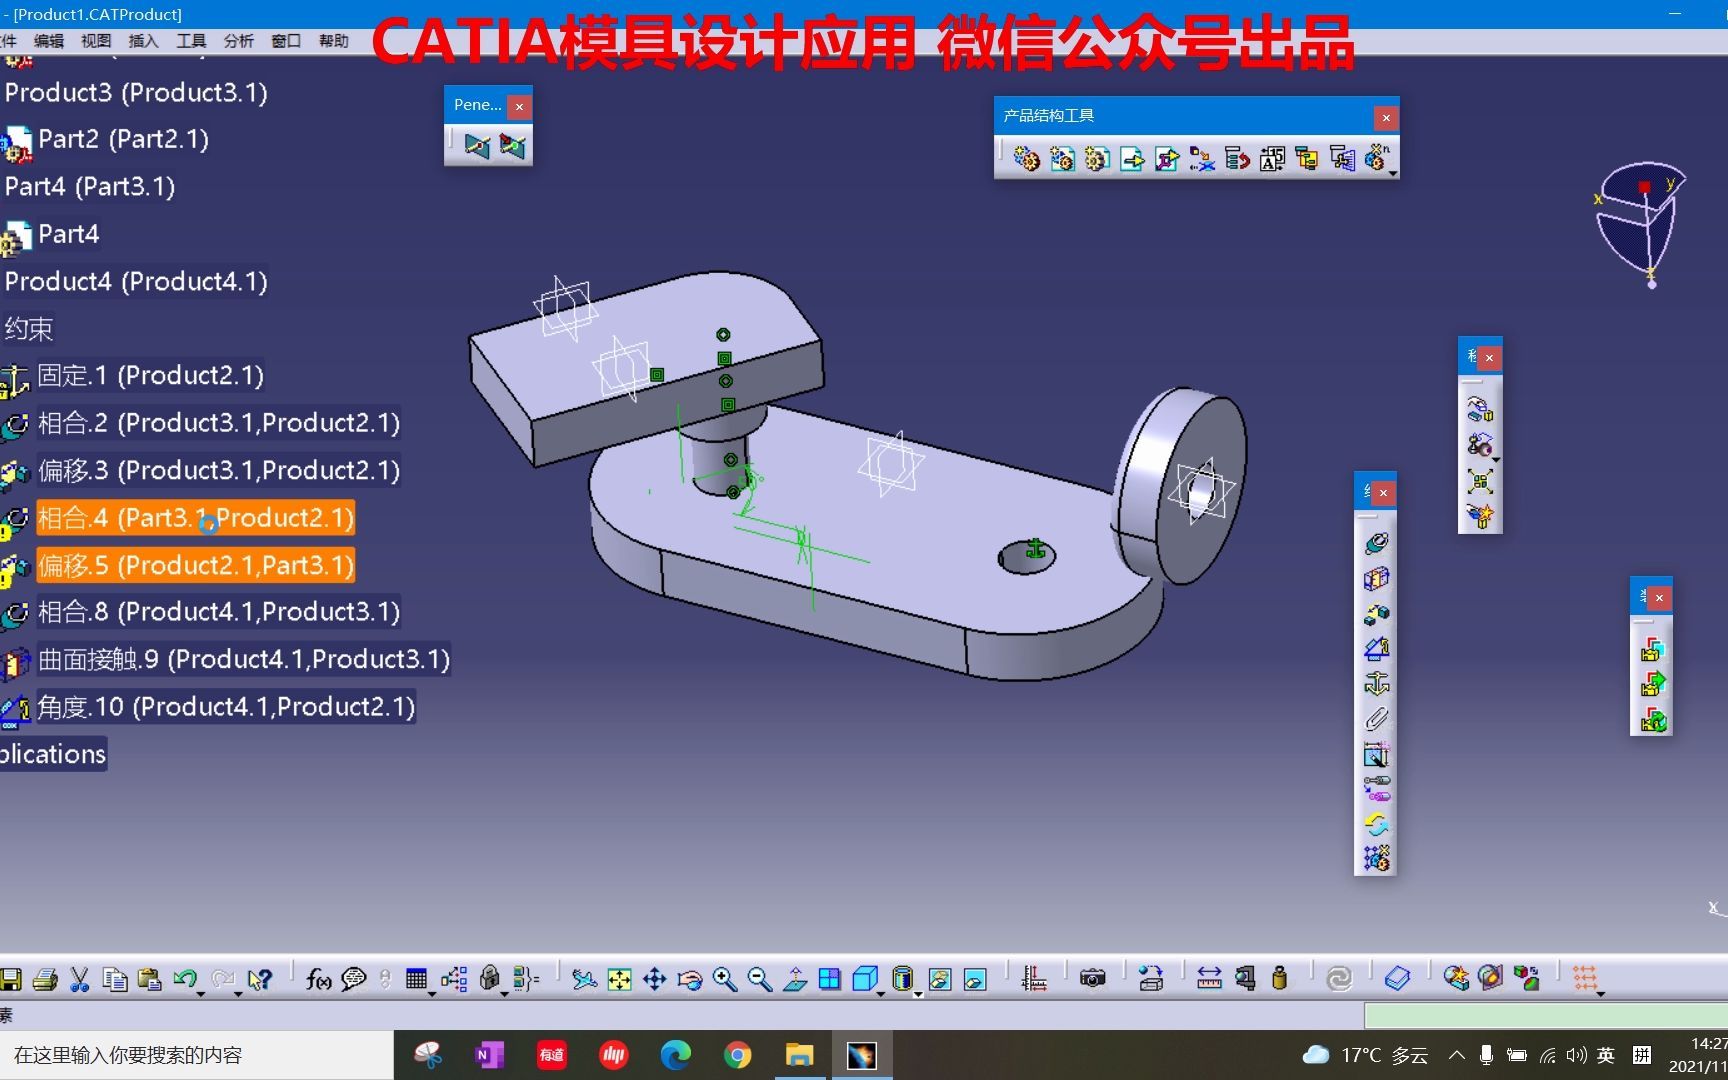Click the Graph Tree Reordering icon
The height and width of the screenshot is (1080, 1728).
[1237, 159]
